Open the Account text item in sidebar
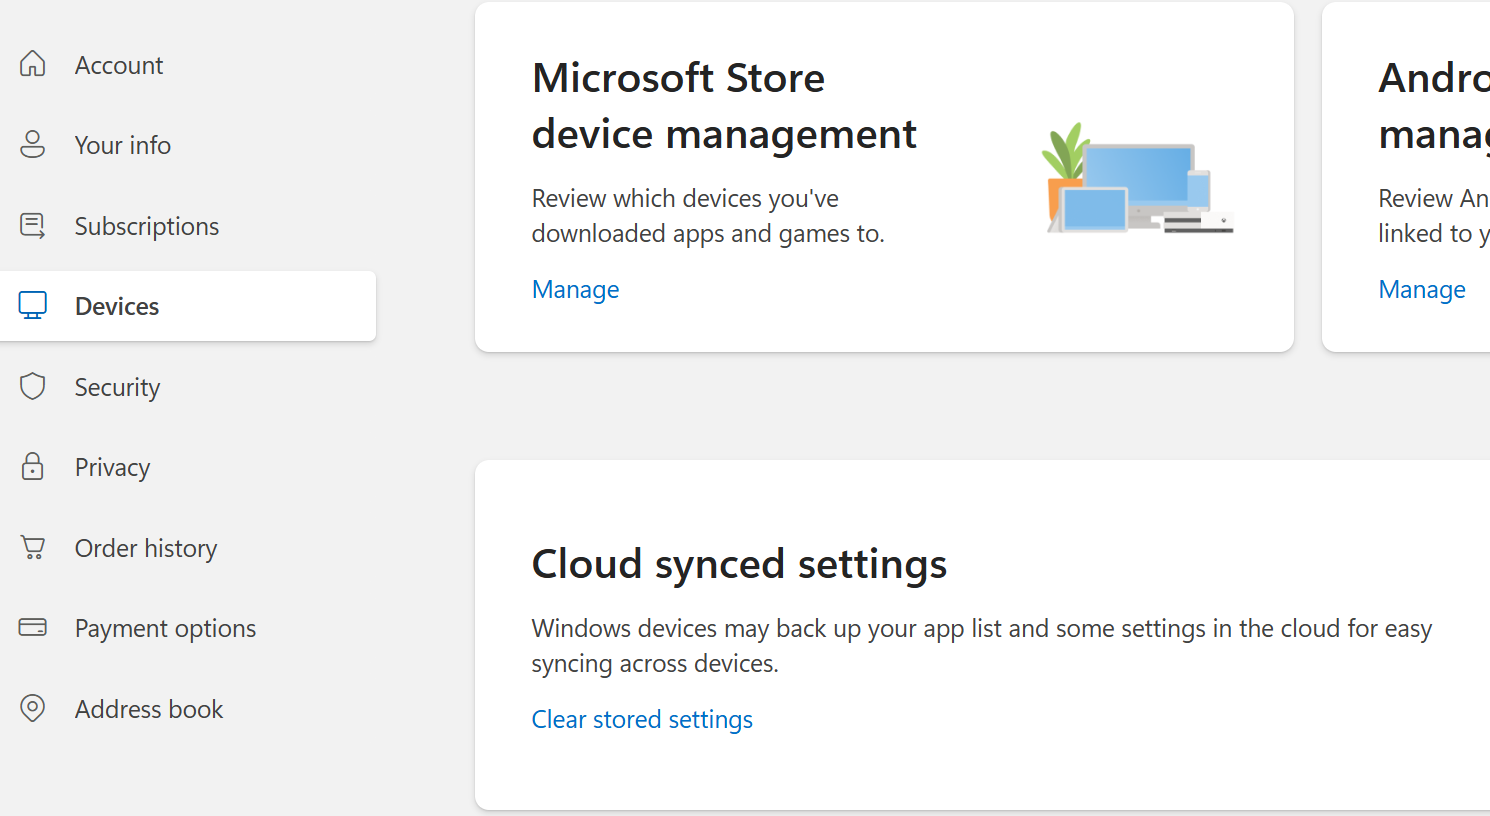Screen dimensions: 1490x816 [x=119, y=65]
